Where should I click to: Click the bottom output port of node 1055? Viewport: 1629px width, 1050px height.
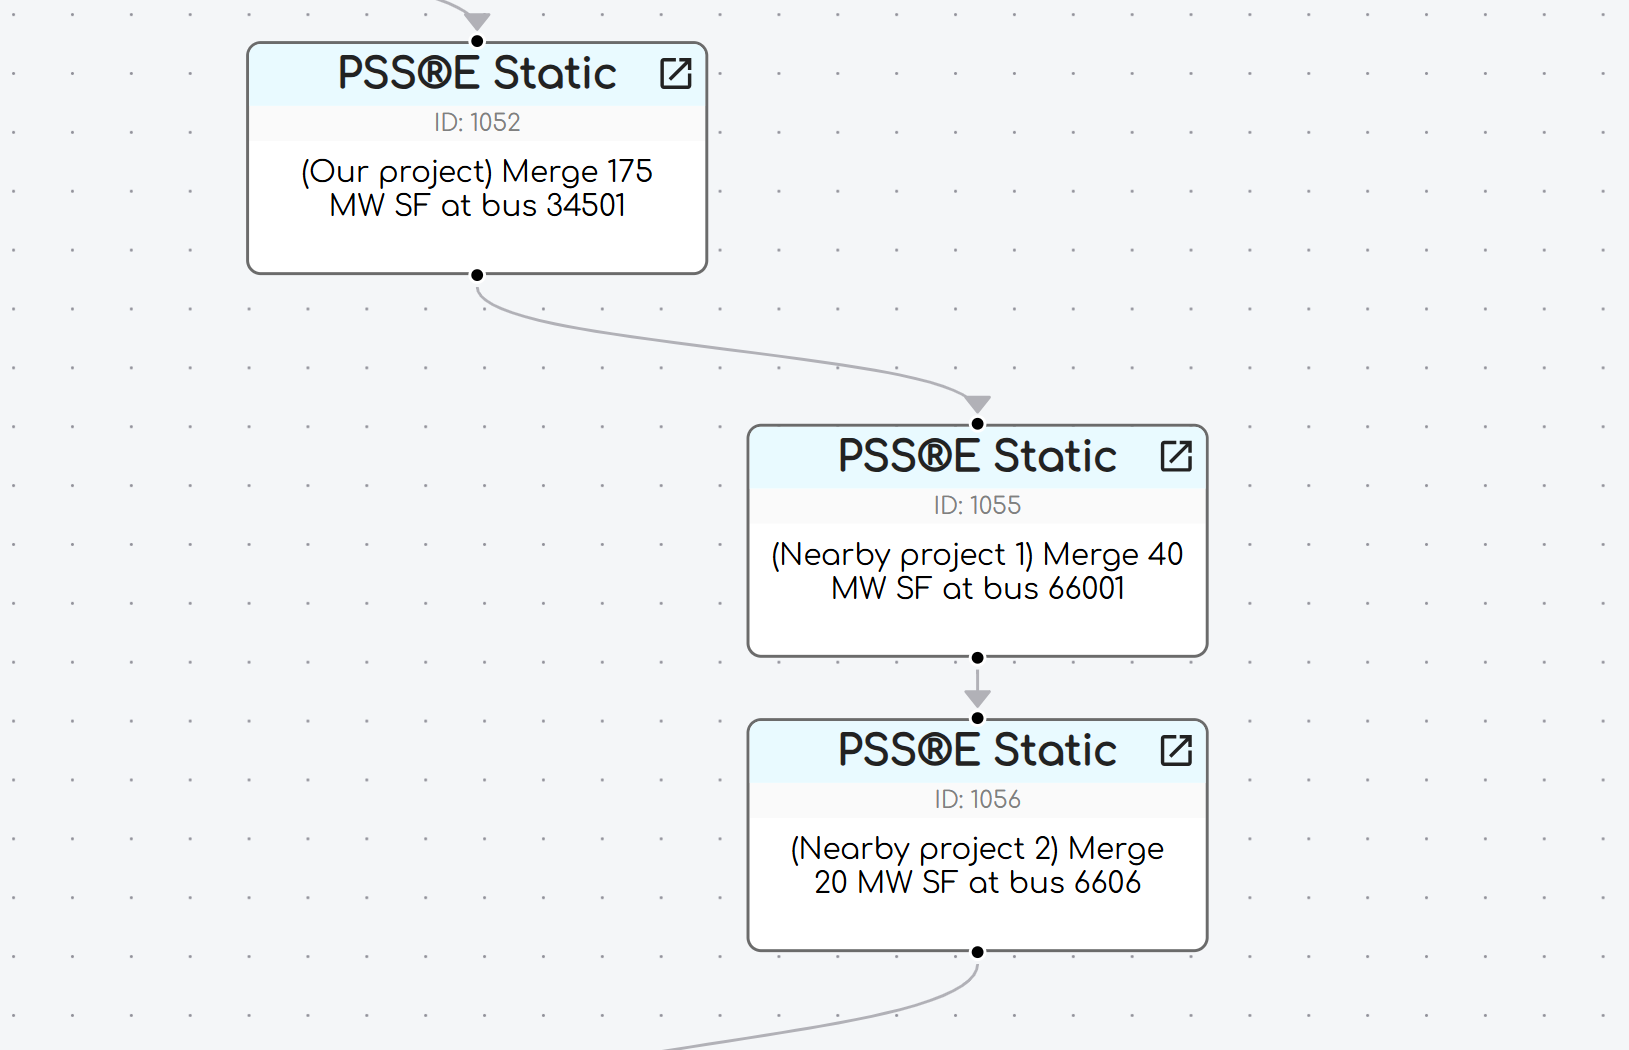click(x=977, y=658)
